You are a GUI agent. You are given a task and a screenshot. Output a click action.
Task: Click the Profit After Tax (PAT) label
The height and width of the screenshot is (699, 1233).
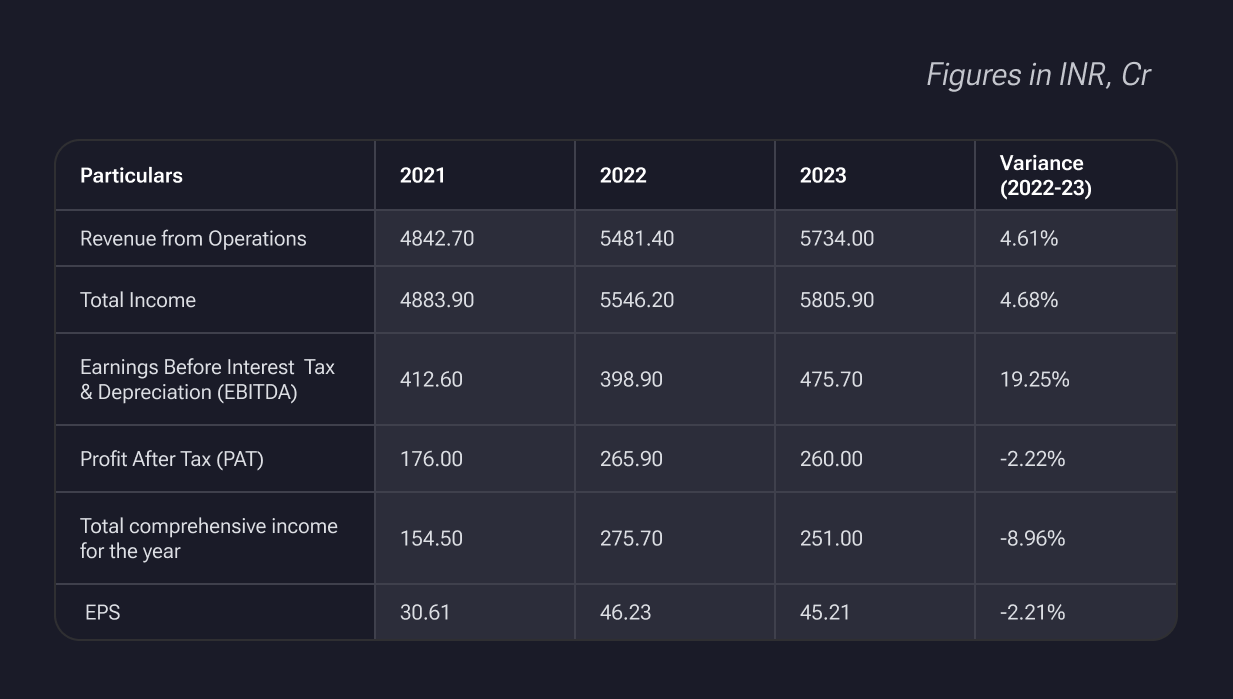coord(172,459)
